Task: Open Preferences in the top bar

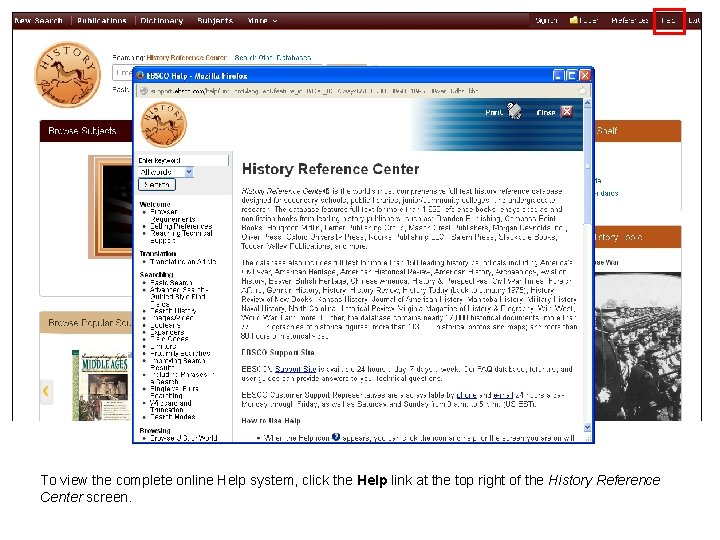Action: pyautogui.click(x=629, y=21)
